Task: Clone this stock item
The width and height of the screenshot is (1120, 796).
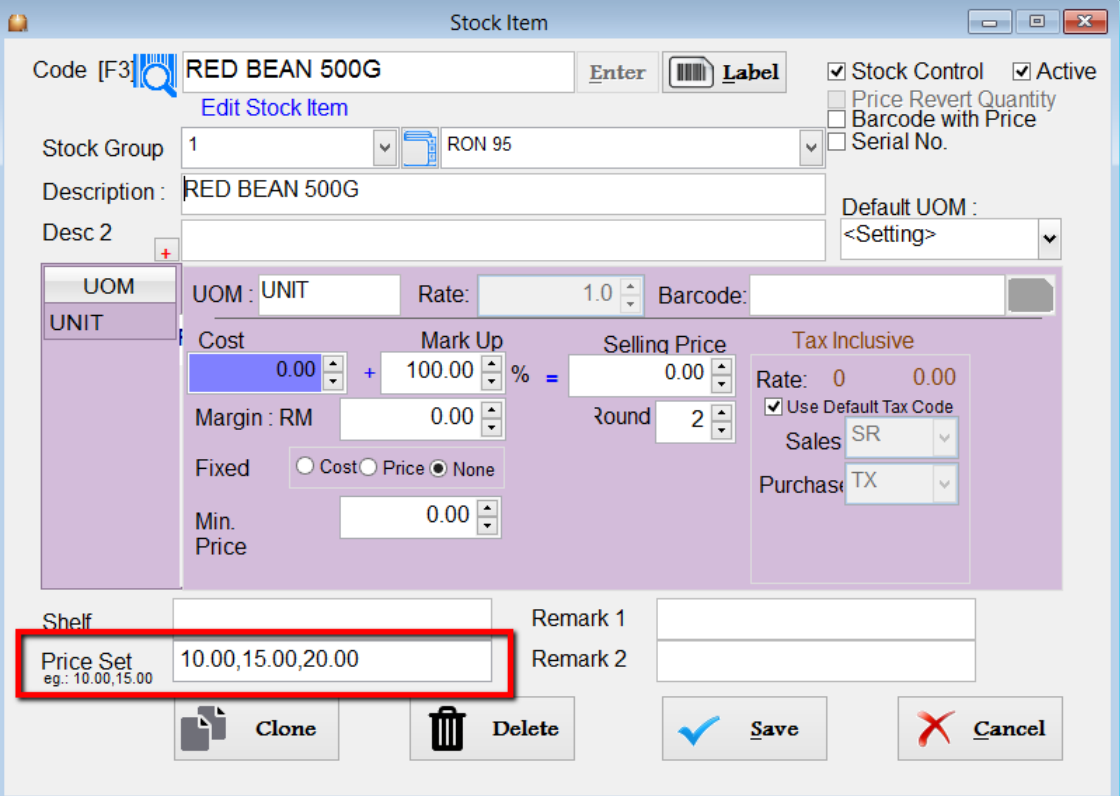Action: pos(256,729)
